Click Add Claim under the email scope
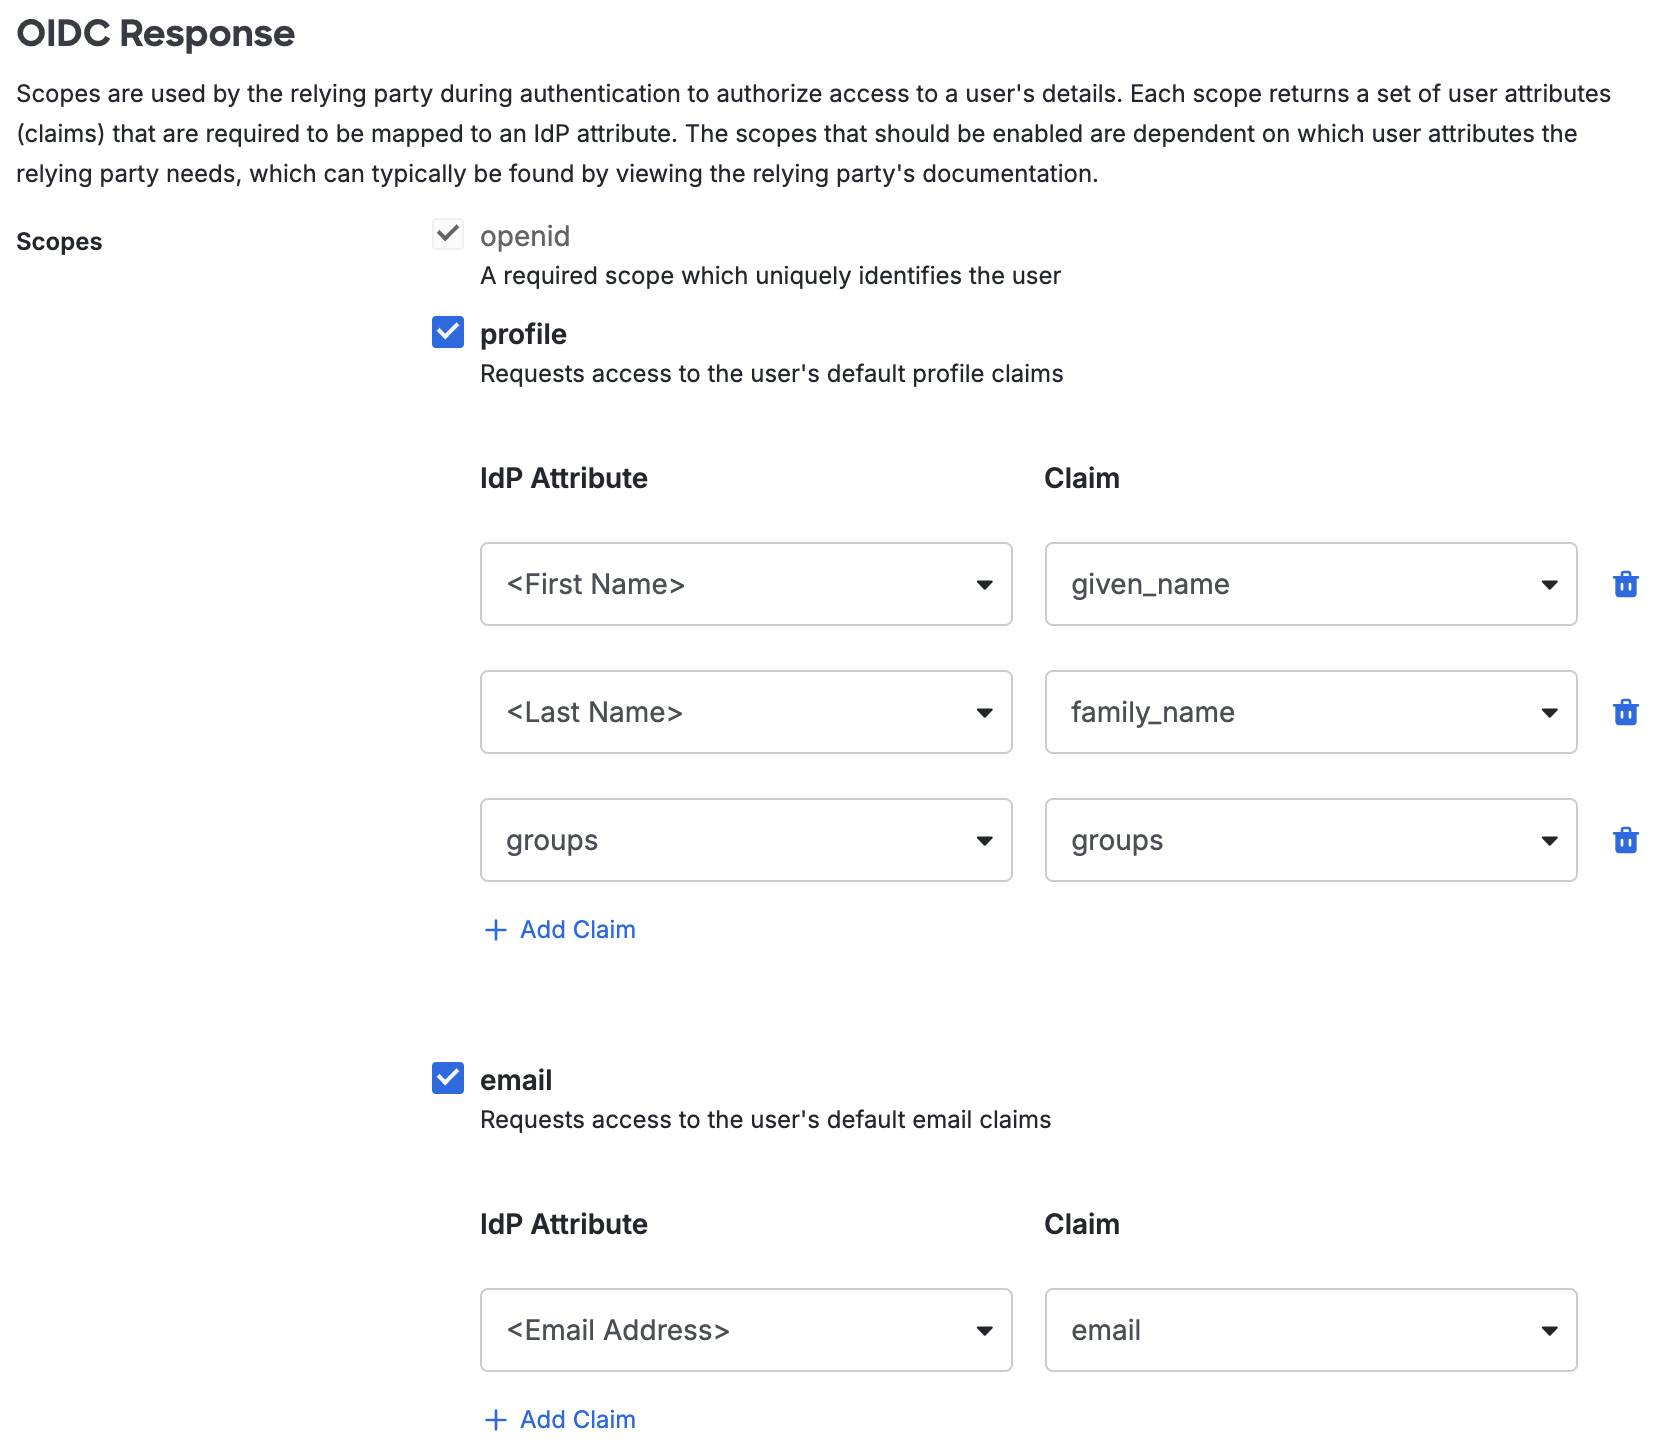Image resolution: width=1654 pixels, height=1446 pixels. (x=577, y=1419)
